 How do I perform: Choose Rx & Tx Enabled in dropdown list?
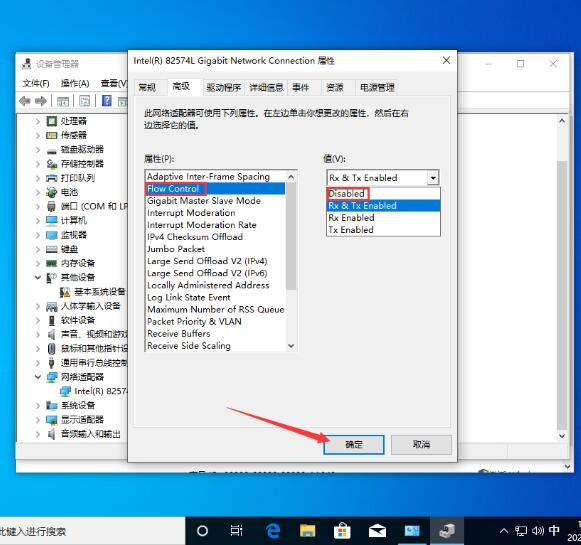coord(383,206)
